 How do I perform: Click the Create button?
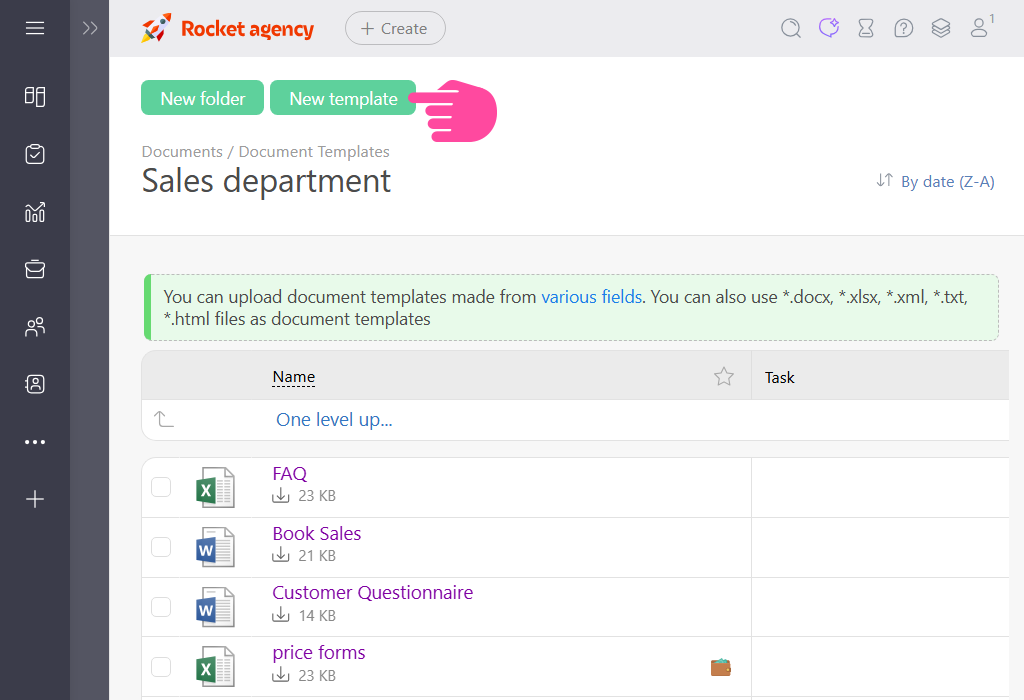(x=395, y=28)
